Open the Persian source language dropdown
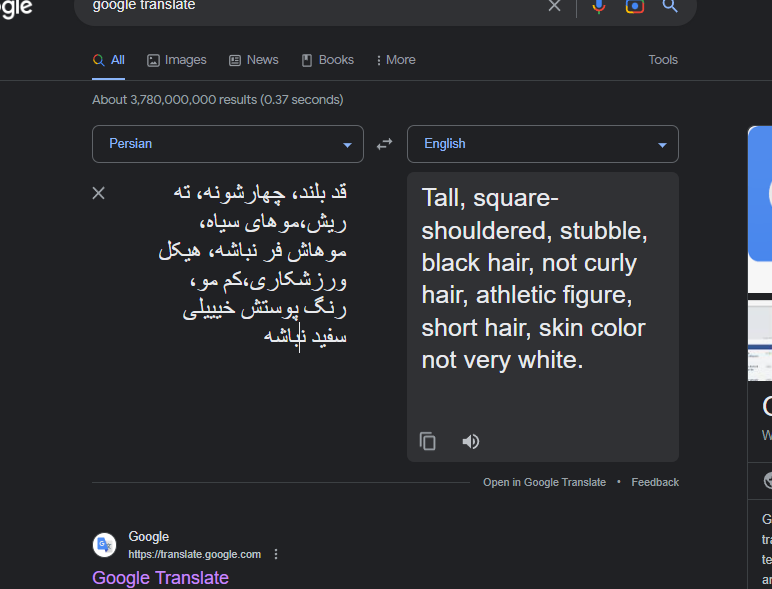This screenshot has width=772, height=589. [x=227, y=144]
